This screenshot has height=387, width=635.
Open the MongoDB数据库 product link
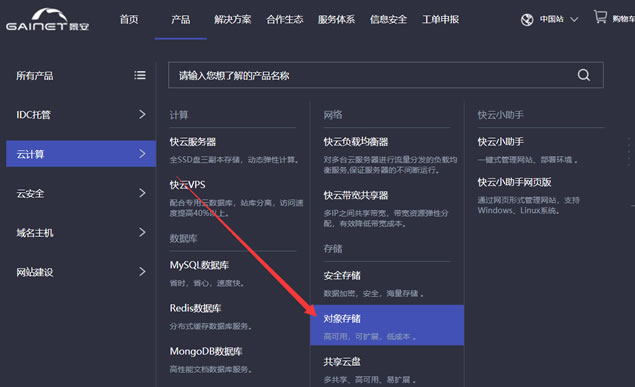[x=206, y=351]
